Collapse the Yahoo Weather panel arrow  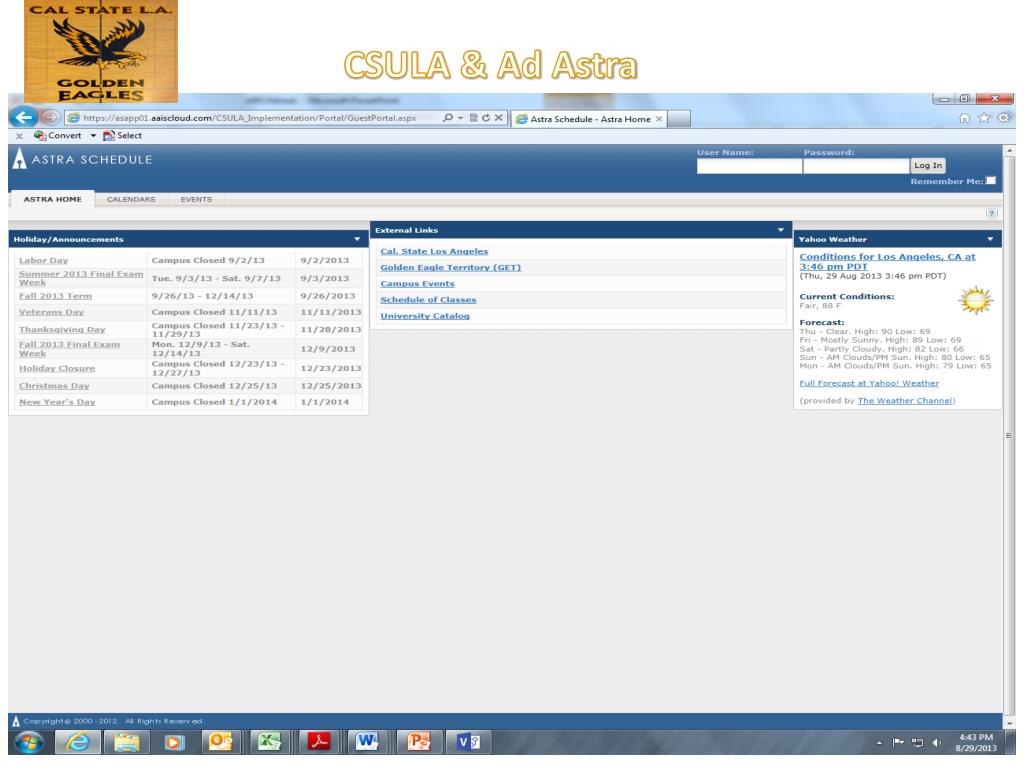click(x=990, y=239)
